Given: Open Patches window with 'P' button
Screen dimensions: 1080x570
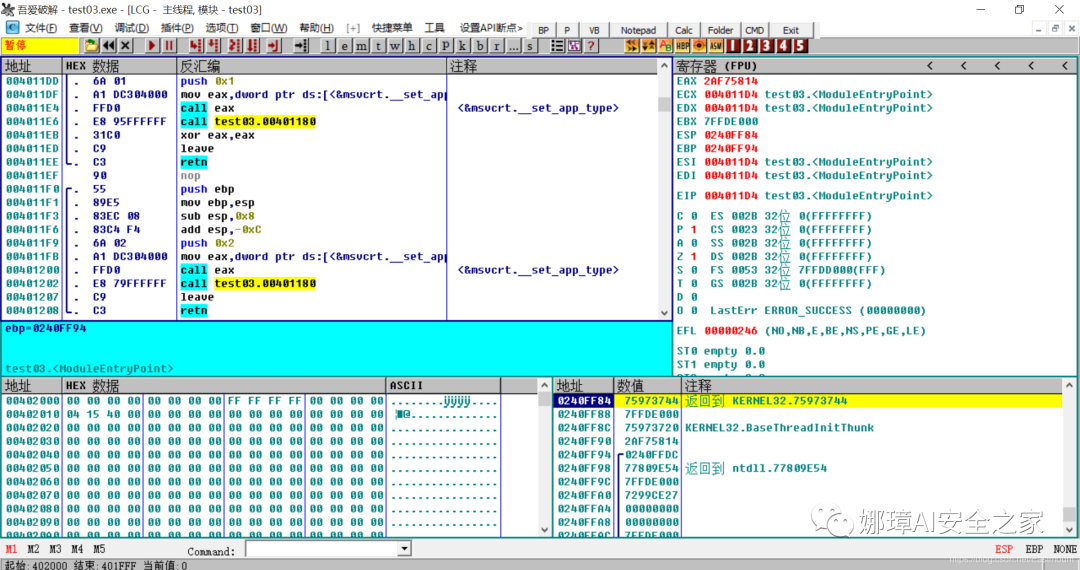Looking at the screenshot, I should [x=446, y=45].
